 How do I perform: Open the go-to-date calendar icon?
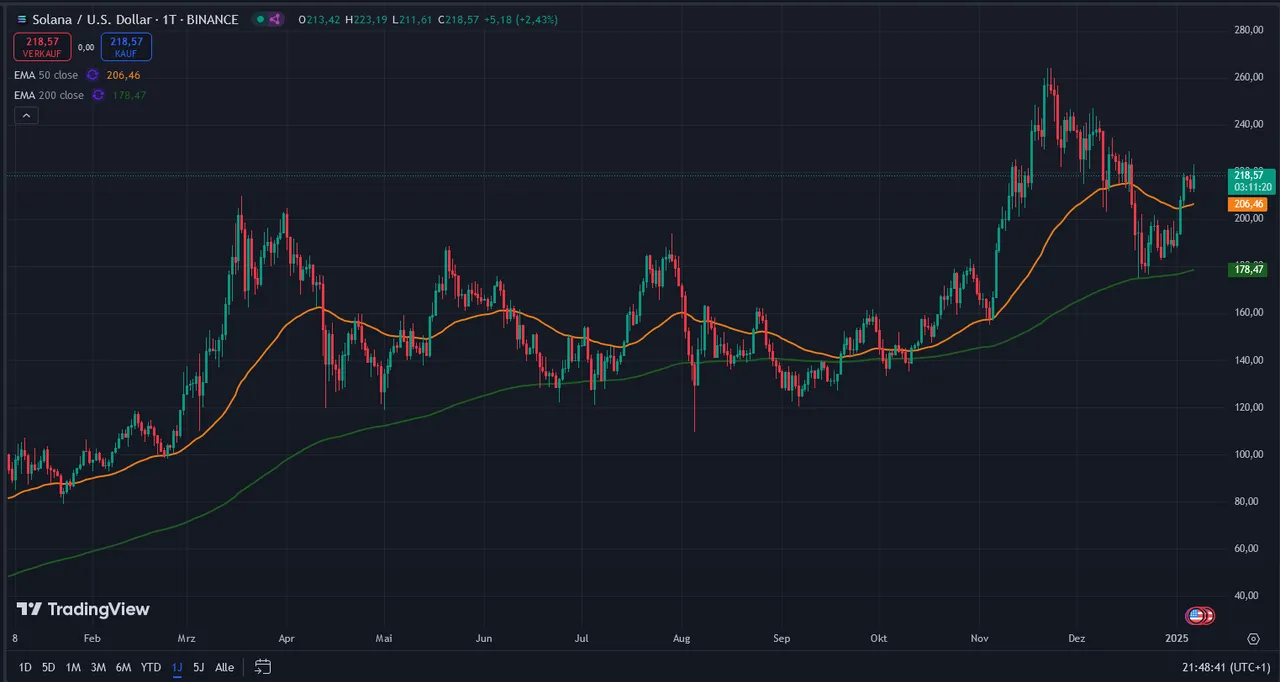263,666
